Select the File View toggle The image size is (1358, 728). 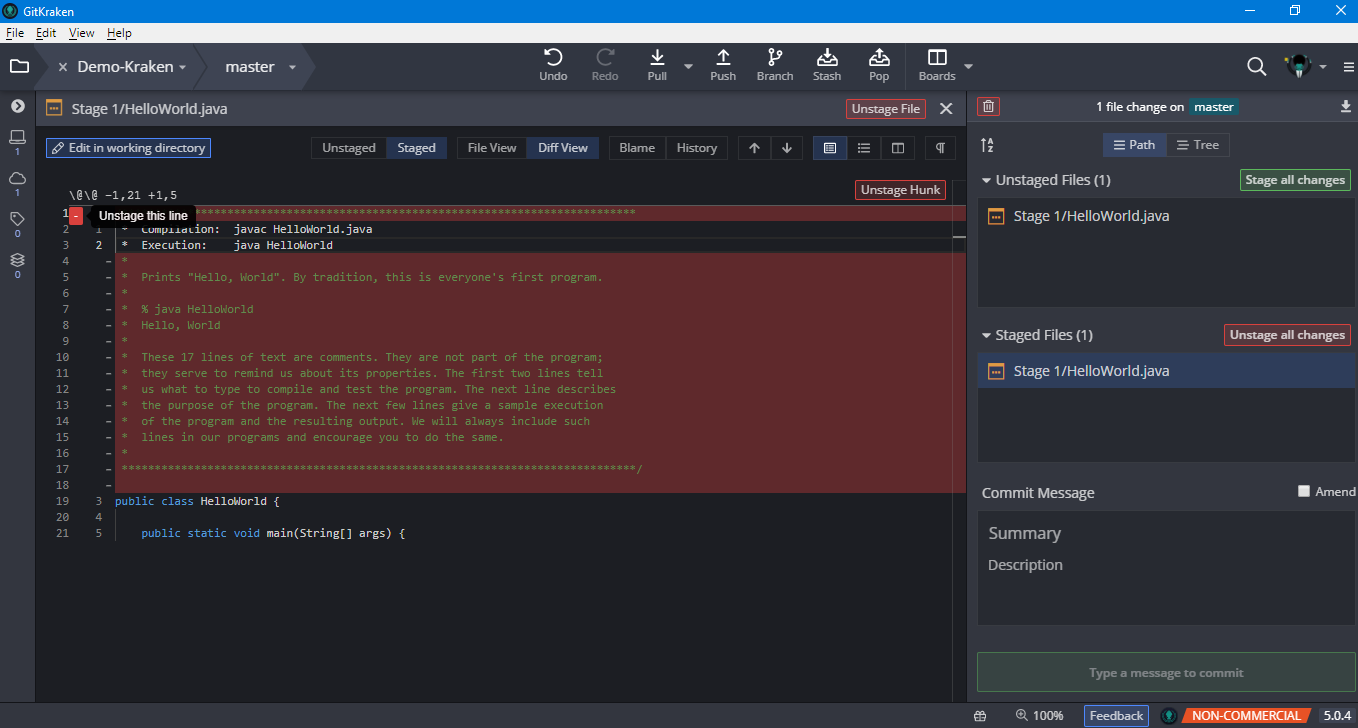click(493, 148)
